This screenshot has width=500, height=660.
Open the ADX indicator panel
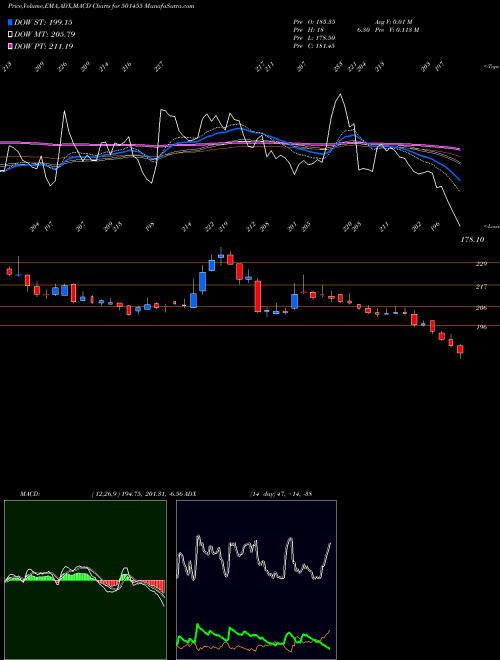tap(256, 580)
